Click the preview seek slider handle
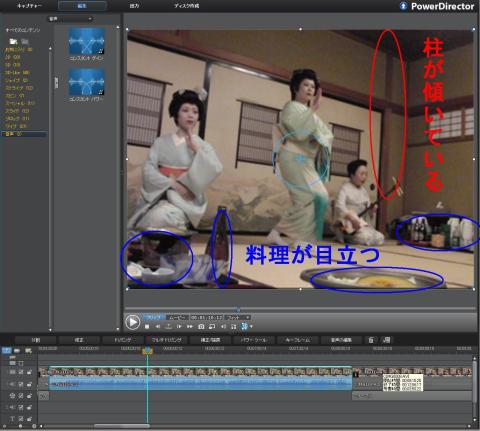 [238, 310]
